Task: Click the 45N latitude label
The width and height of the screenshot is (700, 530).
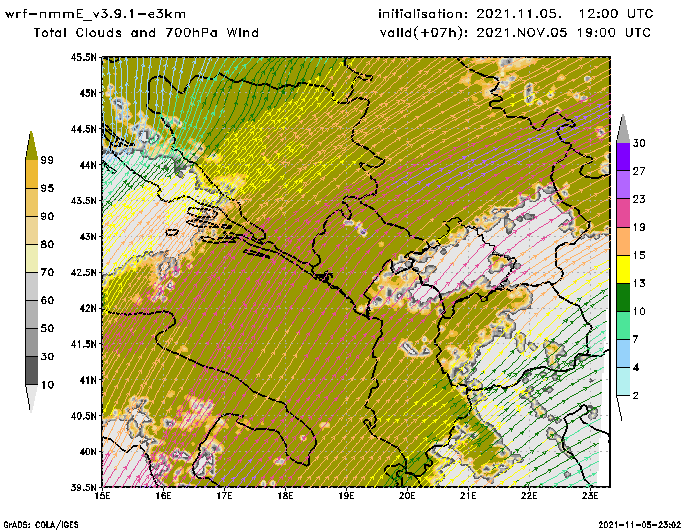Action: (x=88, y=93)
